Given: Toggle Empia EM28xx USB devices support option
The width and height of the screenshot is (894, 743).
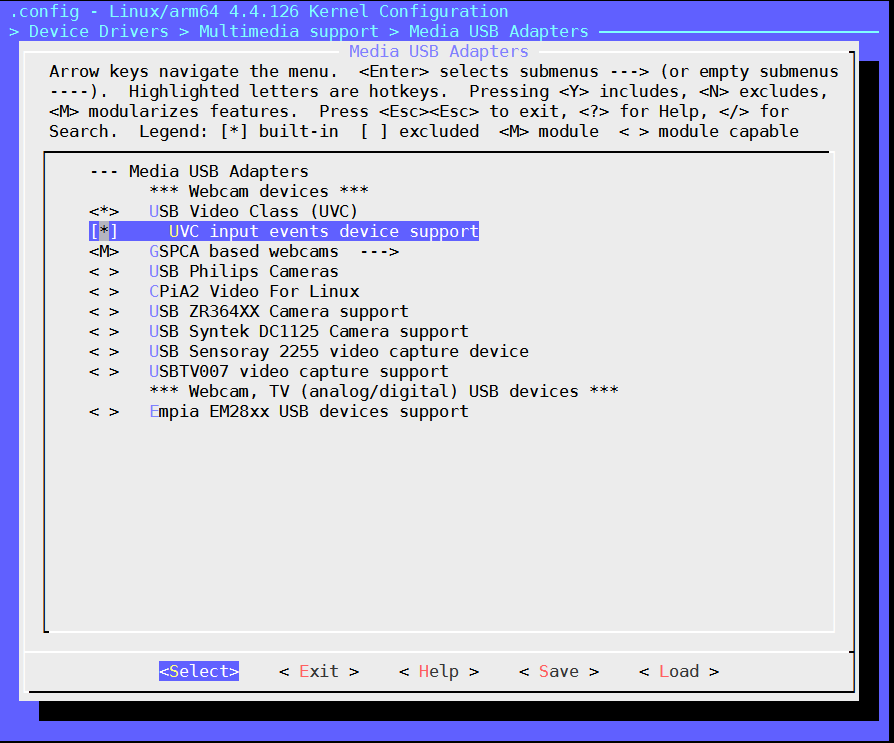Looking at the screenshot, I should 104,411.
